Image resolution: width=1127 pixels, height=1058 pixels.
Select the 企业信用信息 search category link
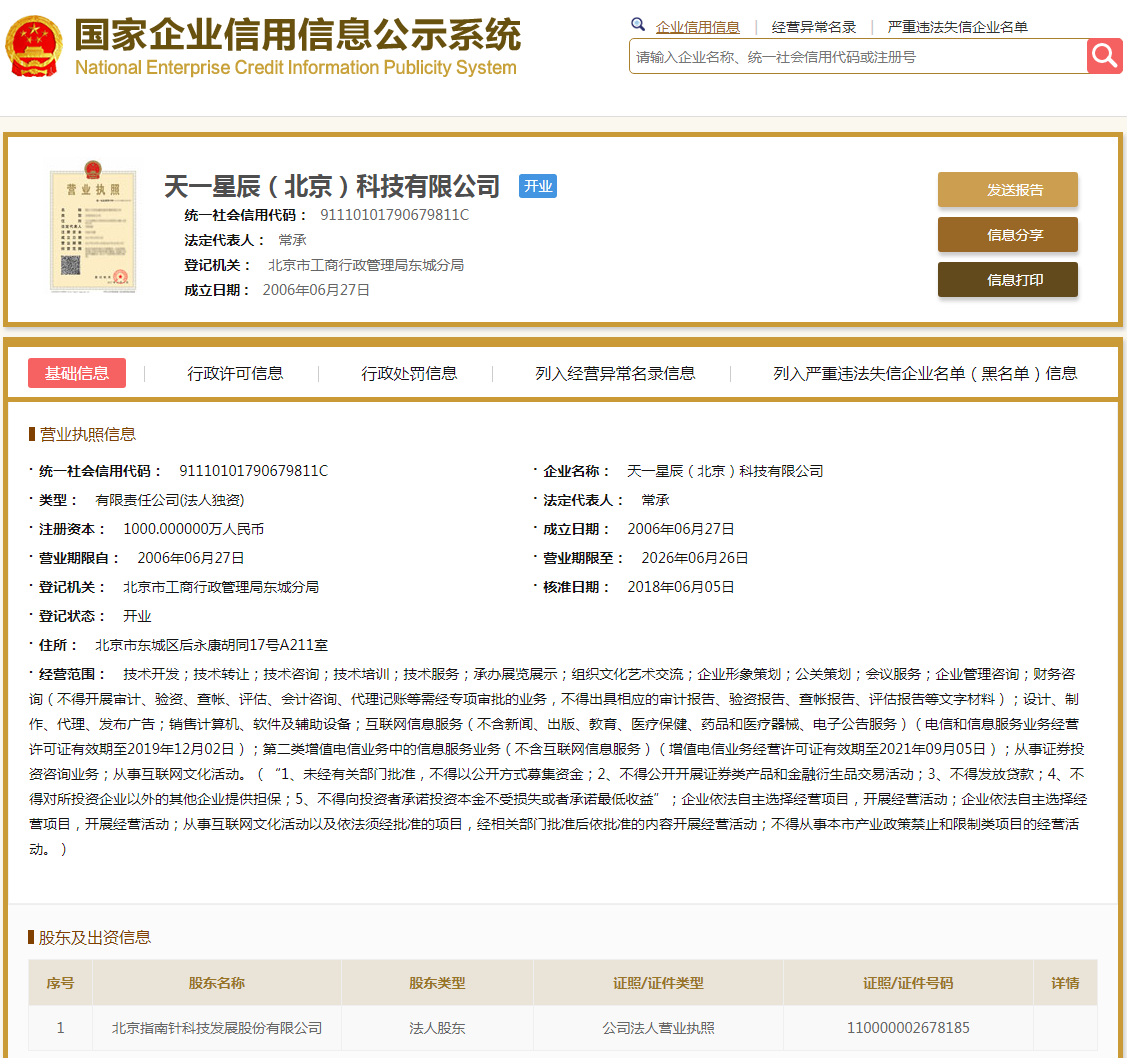(x=697, y=27)
